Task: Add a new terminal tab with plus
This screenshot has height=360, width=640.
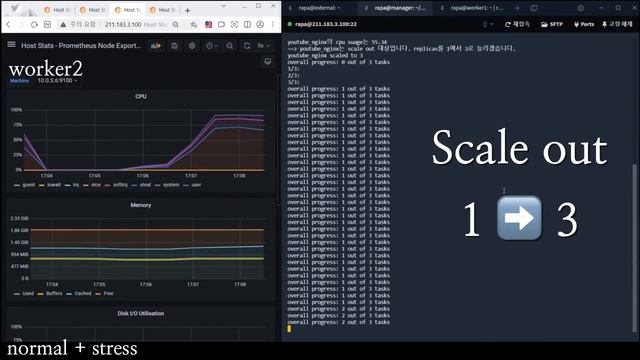Action: [517, 8]
